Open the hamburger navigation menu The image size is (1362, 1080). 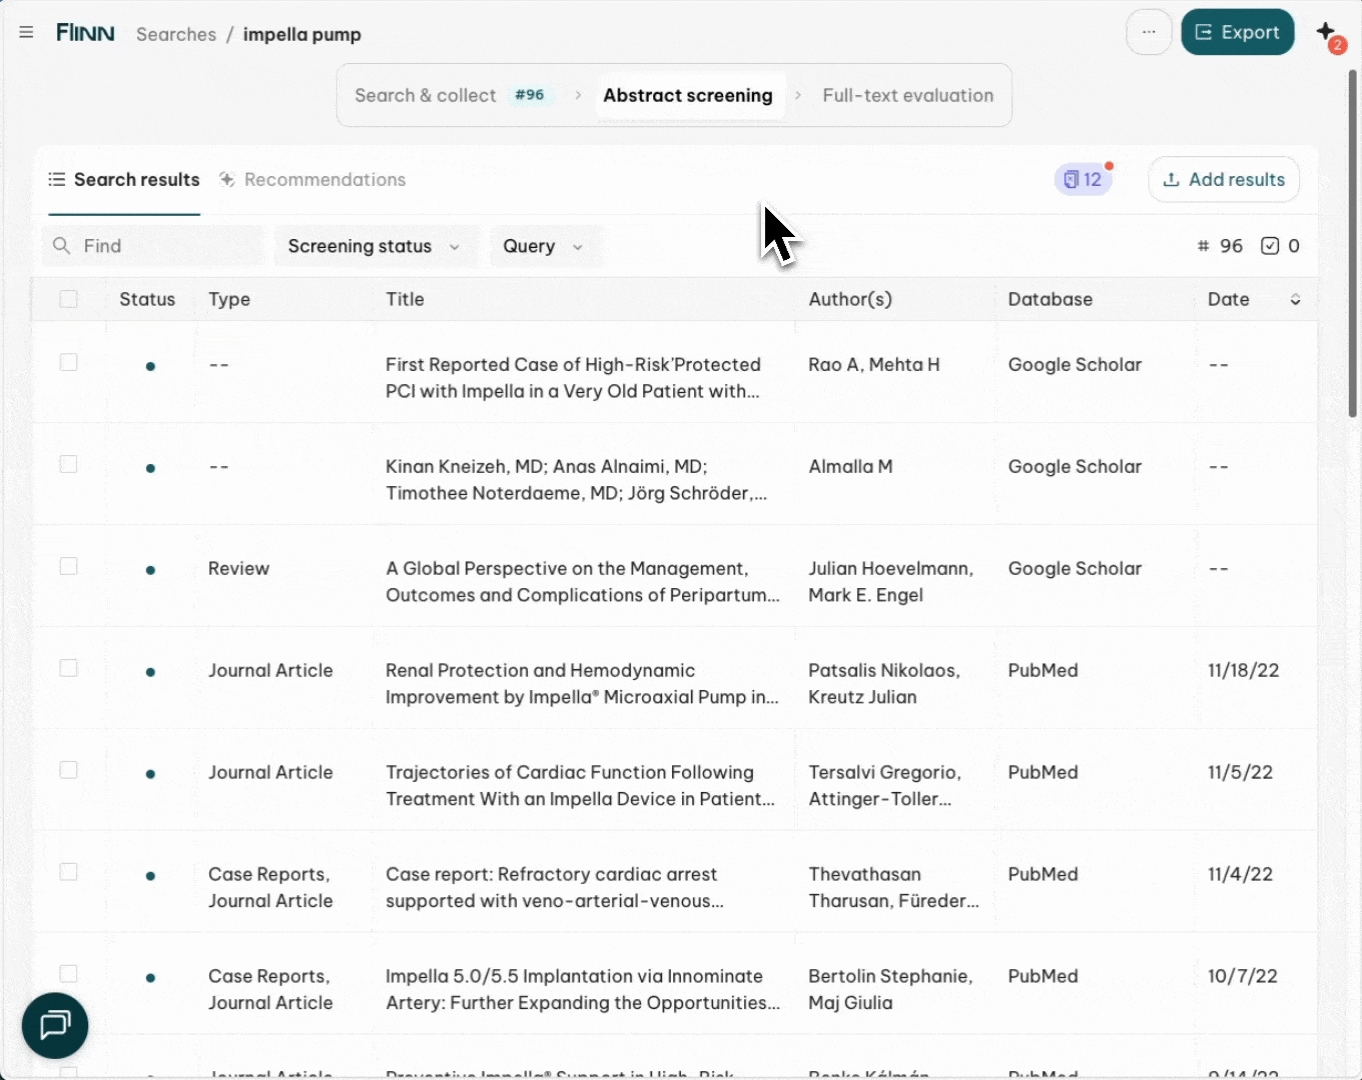pyautogui.click(x=27, y=33)
